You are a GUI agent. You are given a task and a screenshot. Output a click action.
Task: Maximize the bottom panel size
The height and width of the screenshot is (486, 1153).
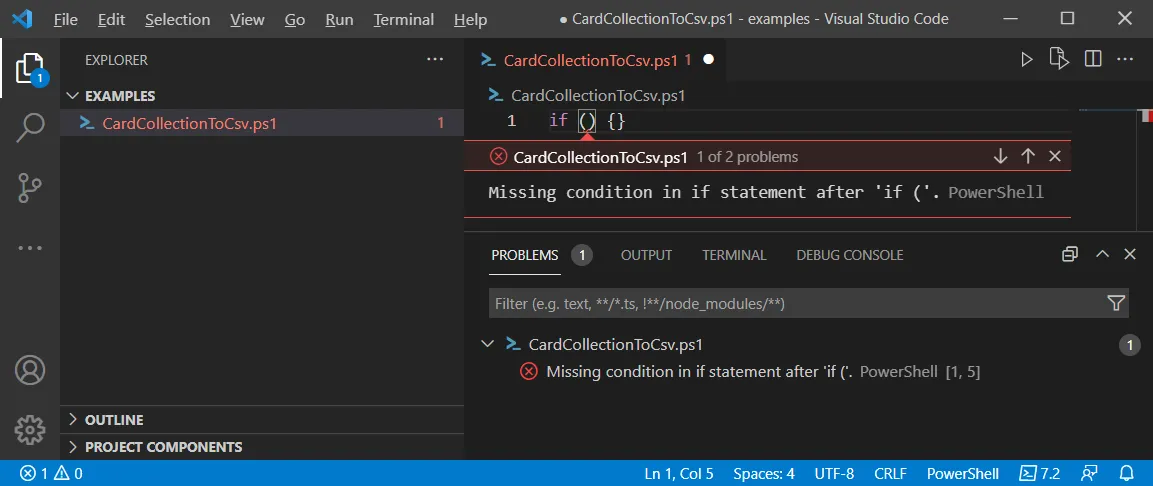pos(1102,254)
